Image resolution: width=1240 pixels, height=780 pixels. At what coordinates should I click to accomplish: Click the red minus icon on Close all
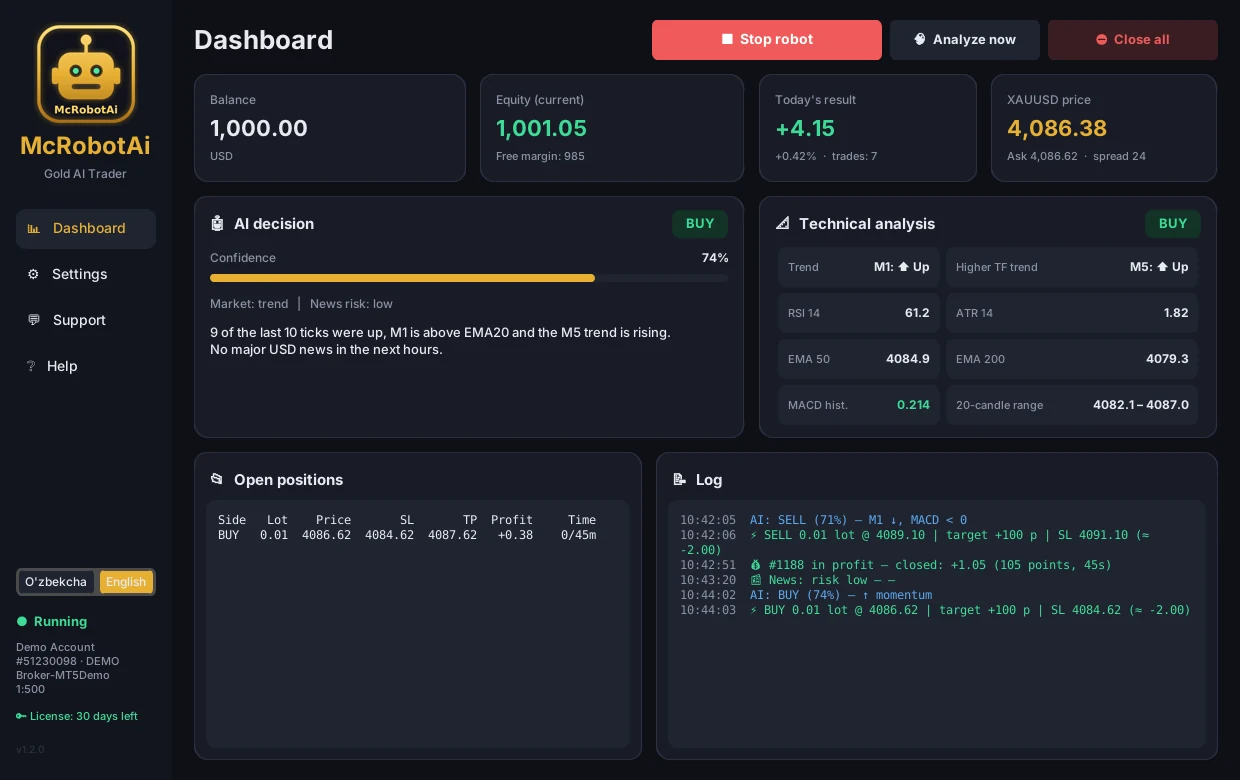coord(1102,40)
